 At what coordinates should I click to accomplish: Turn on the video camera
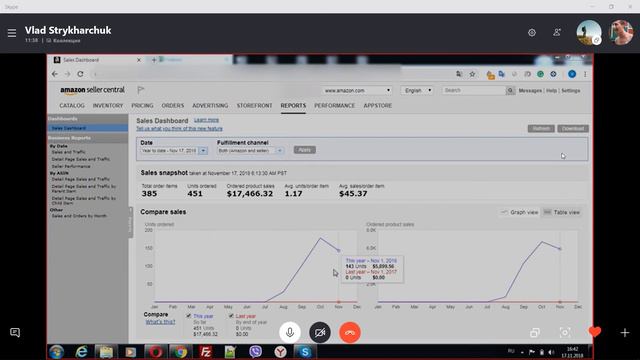point(320,333)
